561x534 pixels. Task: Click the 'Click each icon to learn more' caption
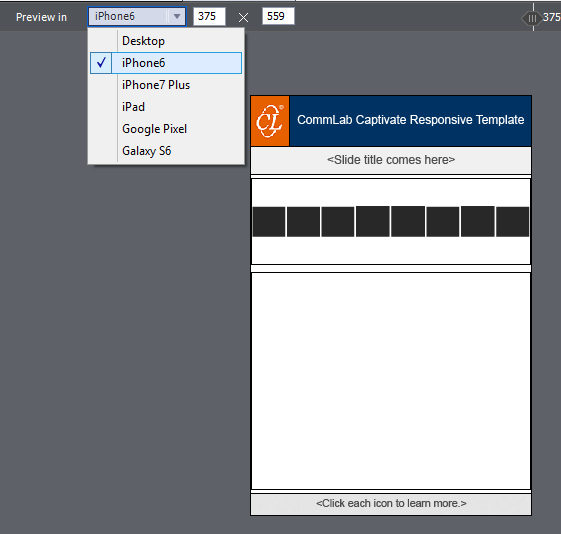pyautogui.click(x=391, y=503)
